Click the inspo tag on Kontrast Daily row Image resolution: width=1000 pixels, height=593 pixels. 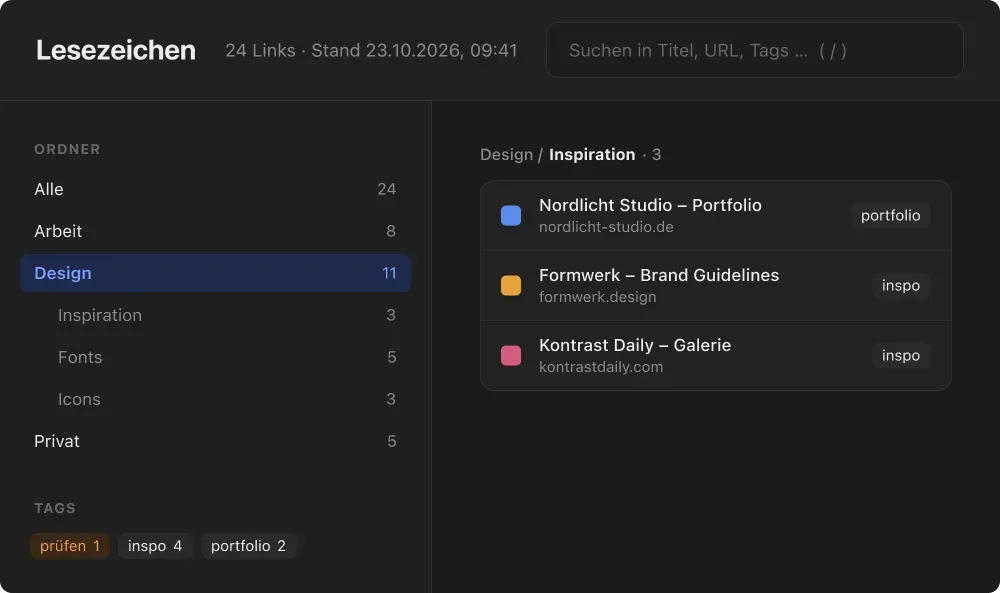(901, 356)
